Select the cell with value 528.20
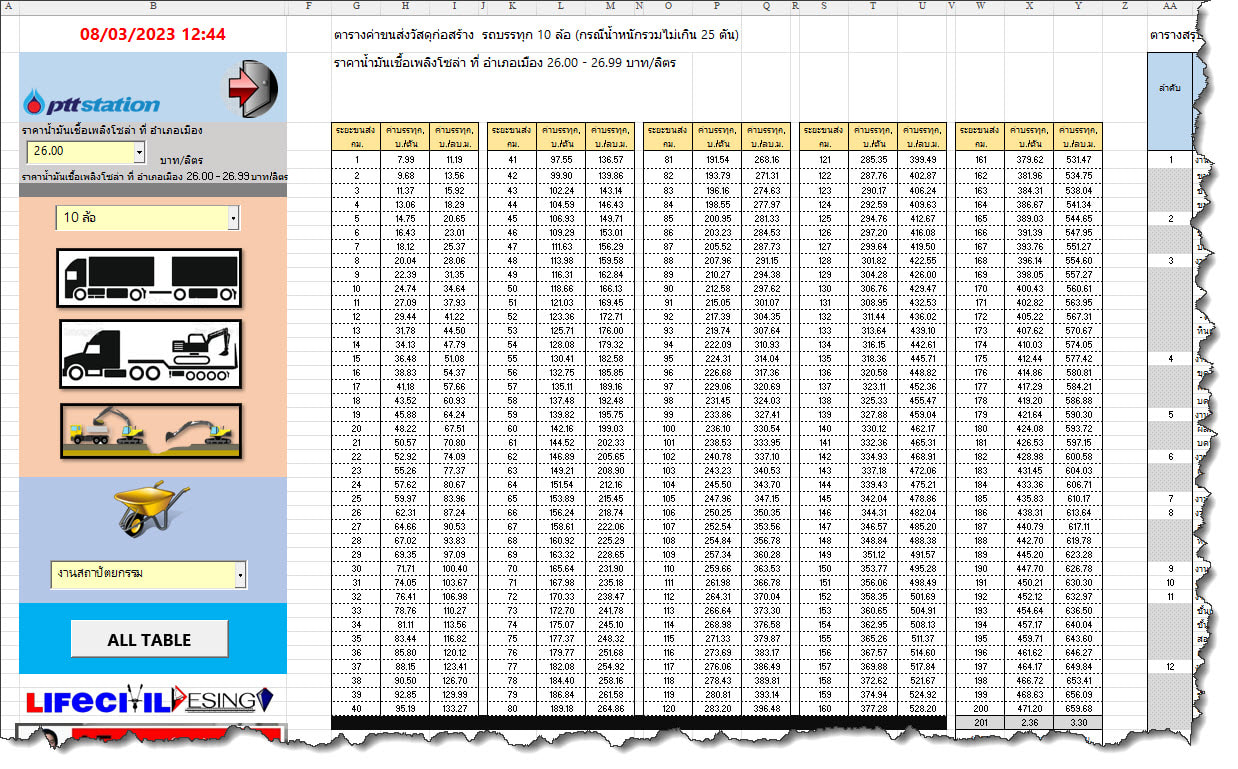Image resolution: width=1238 pixels, height=769 pixels. 924,709
